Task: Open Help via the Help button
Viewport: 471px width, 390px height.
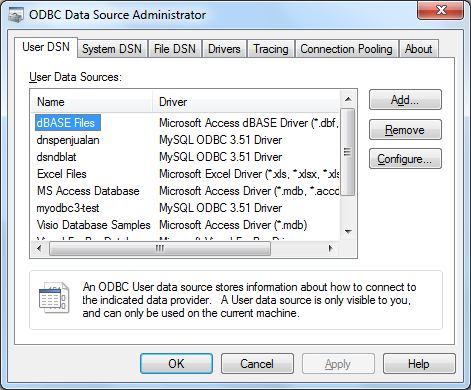Action: tap(419, 364)
